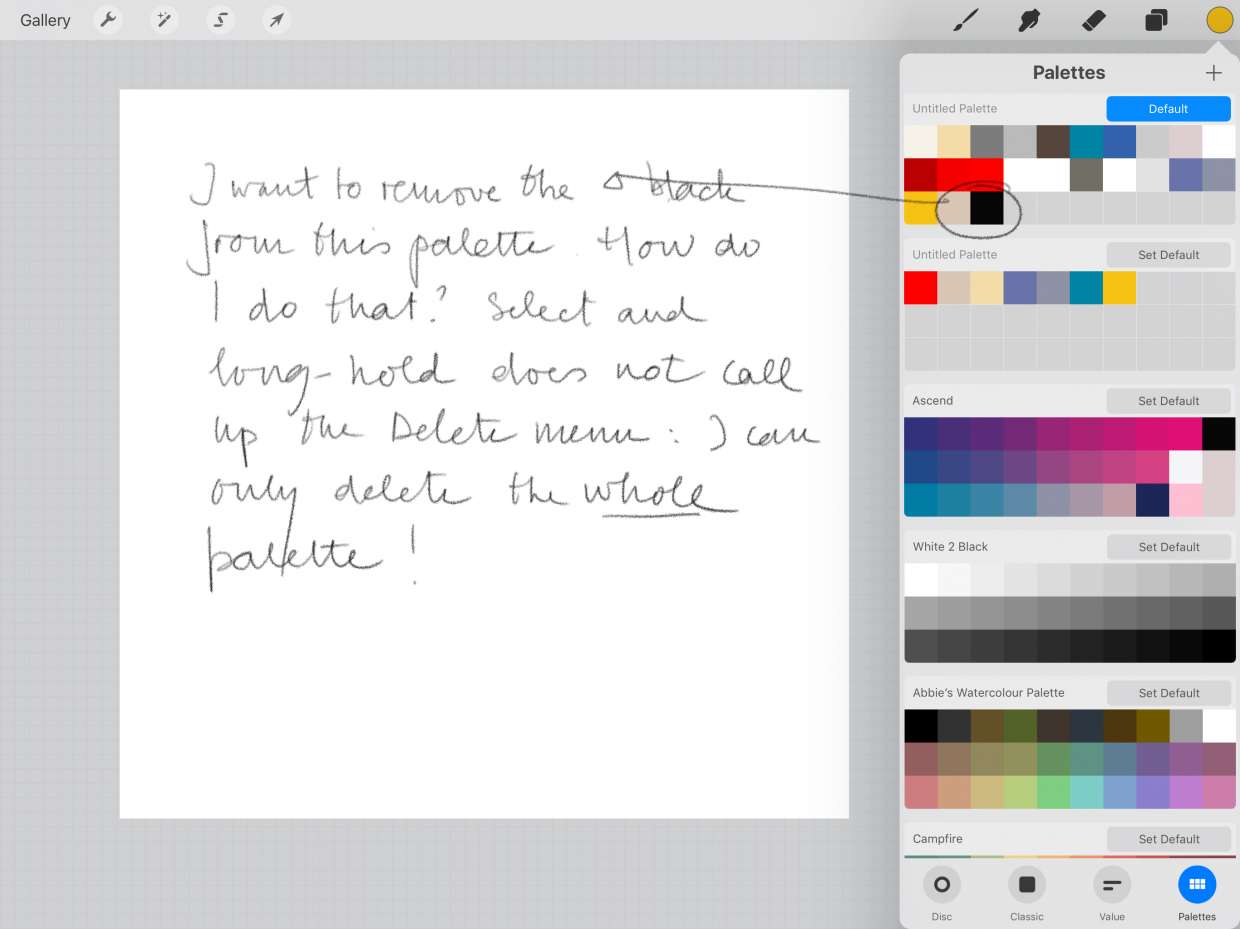Switch to the Value color mode
Viewport: 1240px width, 929px height.
click(x=1111, y=884)
